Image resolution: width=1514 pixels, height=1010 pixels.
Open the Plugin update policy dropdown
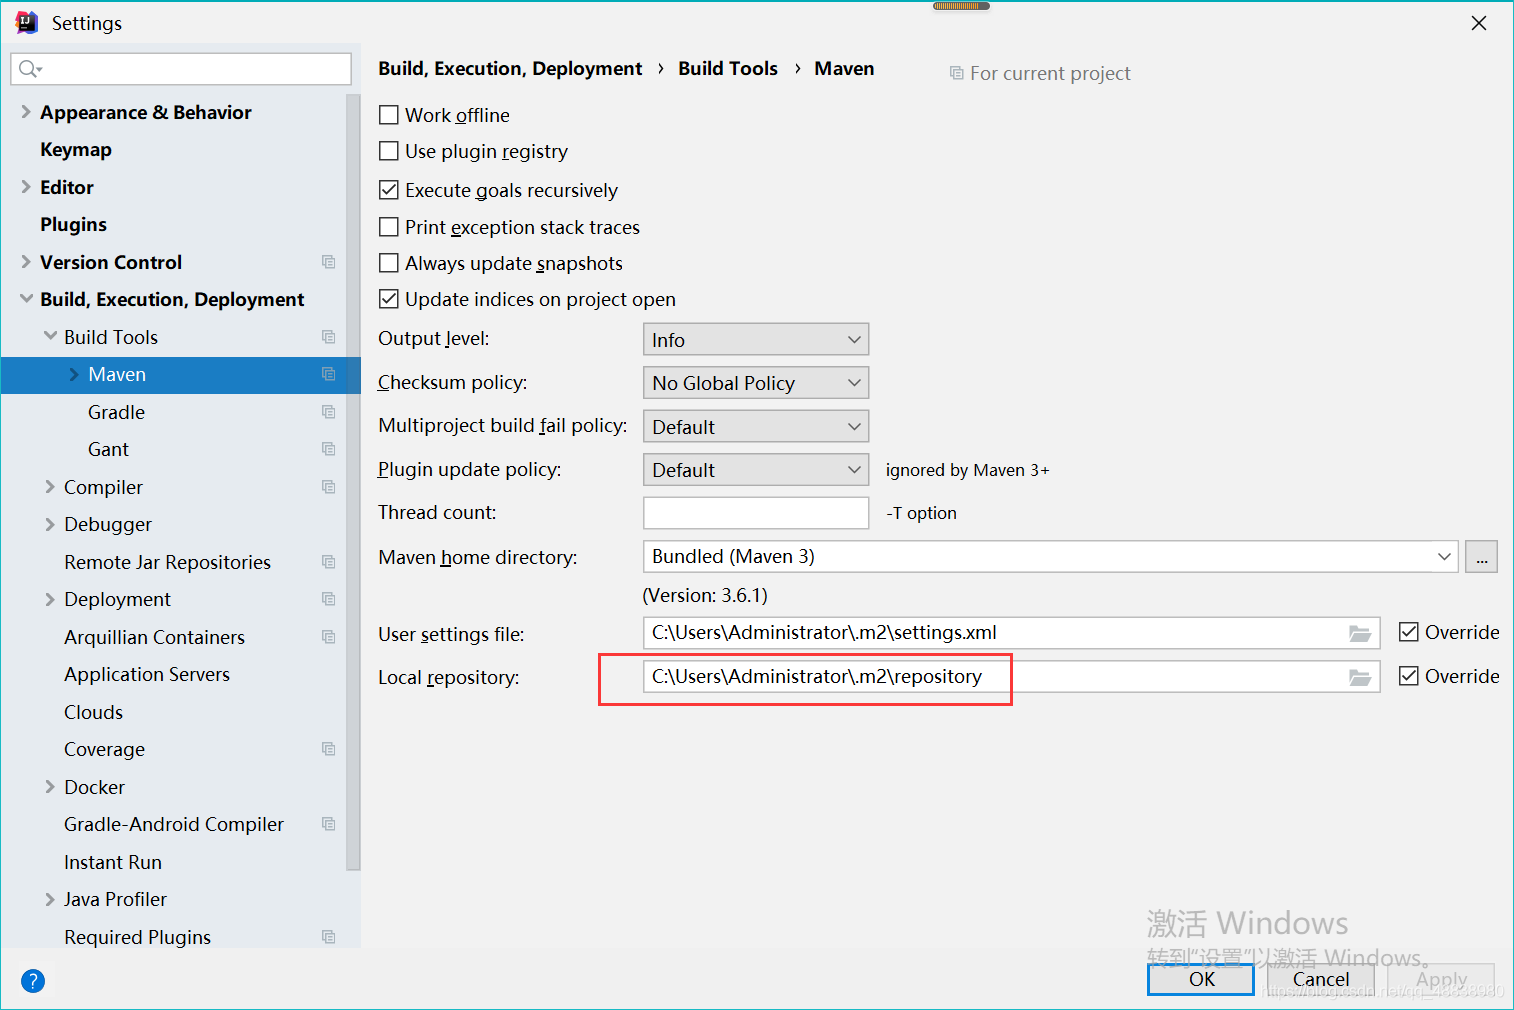[756, 469]
